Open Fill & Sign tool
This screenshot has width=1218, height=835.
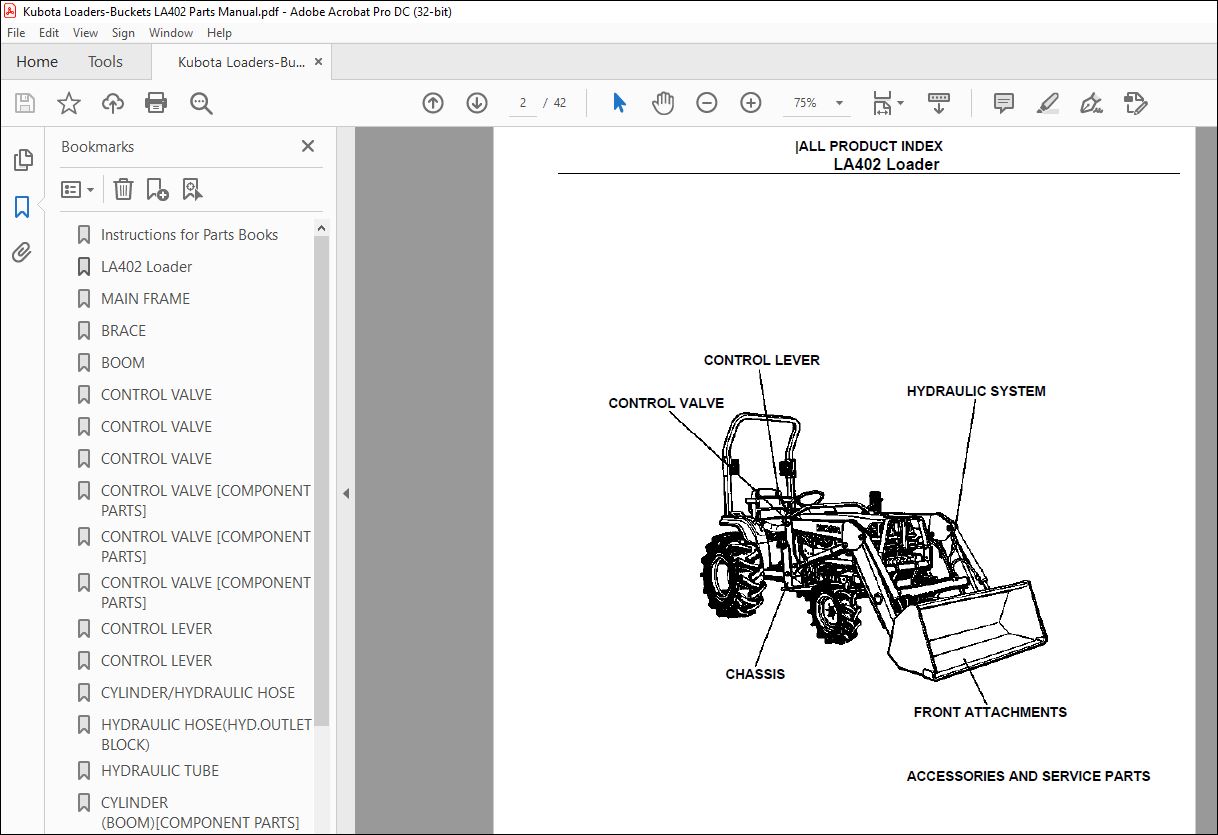click(x=1135, y=103)
